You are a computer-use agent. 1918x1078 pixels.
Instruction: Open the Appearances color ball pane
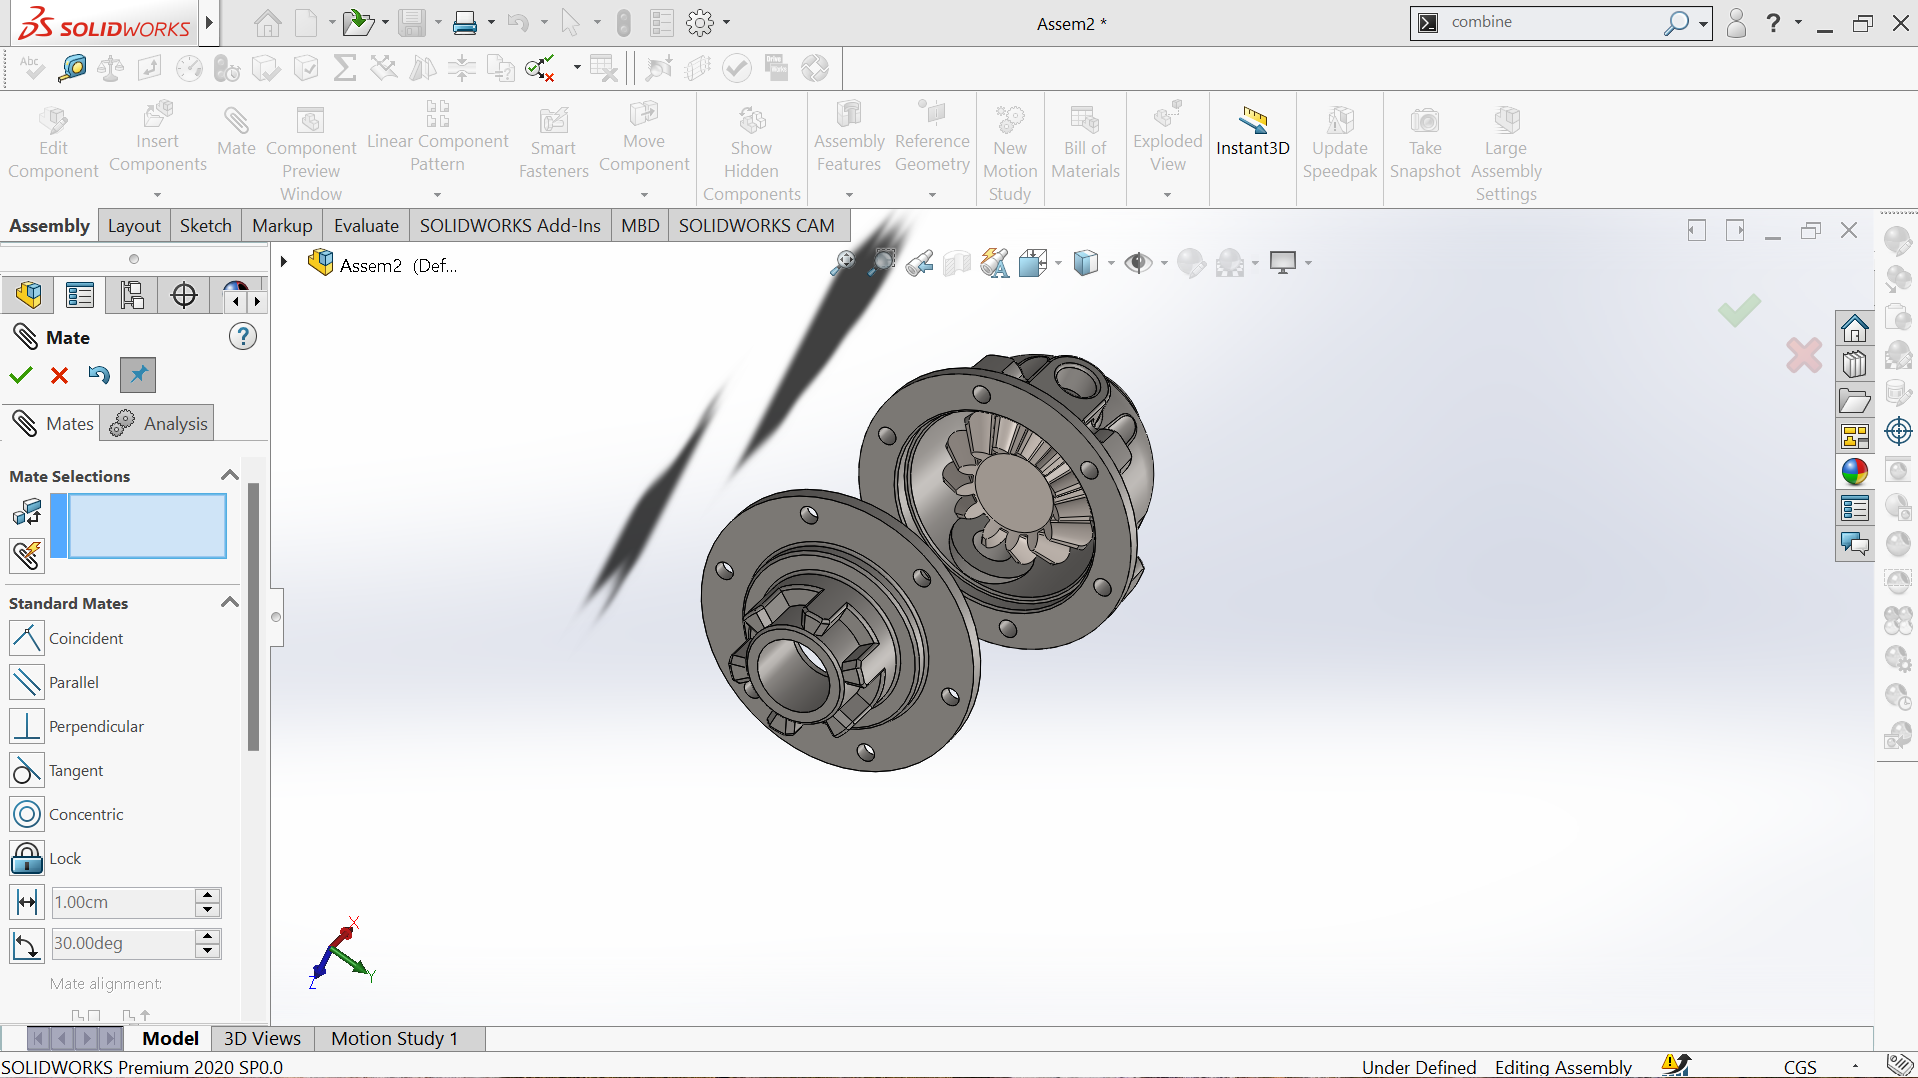click(x=1854, y=472)
